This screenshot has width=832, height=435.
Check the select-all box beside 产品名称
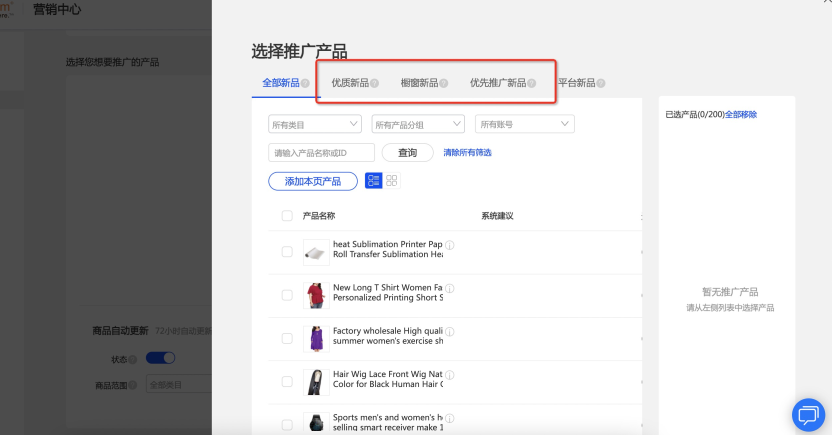click(287, 216)
